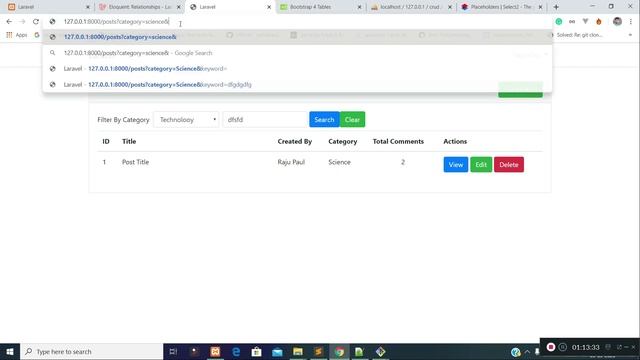Click the Windows taskbar search box
This screenshot has height=360, width=640.
[91, 351]
